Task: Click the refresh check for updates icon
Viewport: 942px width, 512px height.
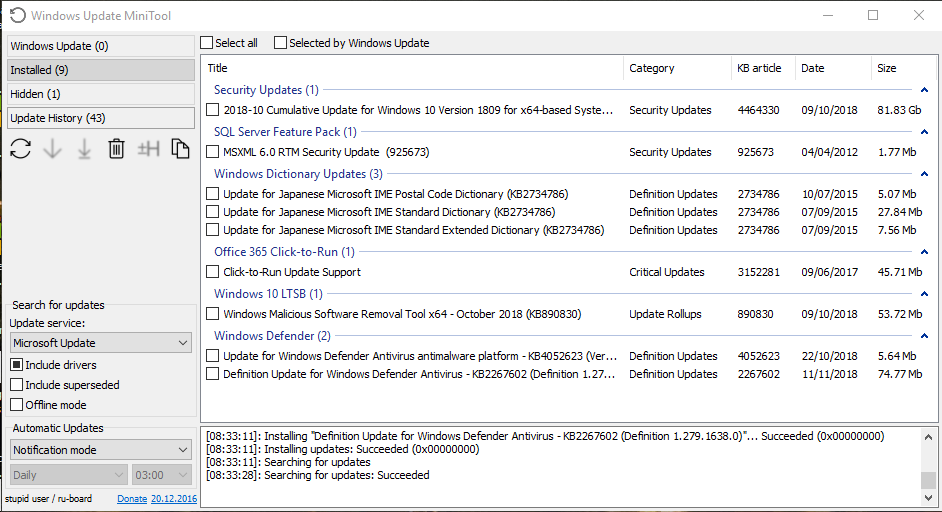Action: tap(20, 148)
